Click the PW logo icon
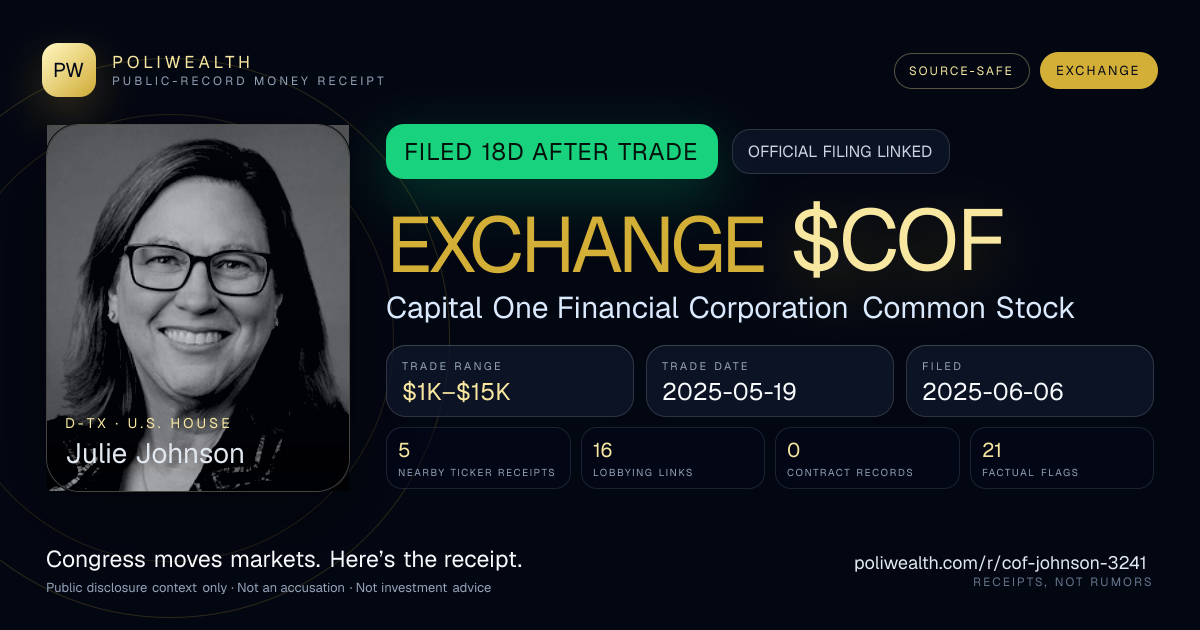1200x630 pixels. point(69,70)
